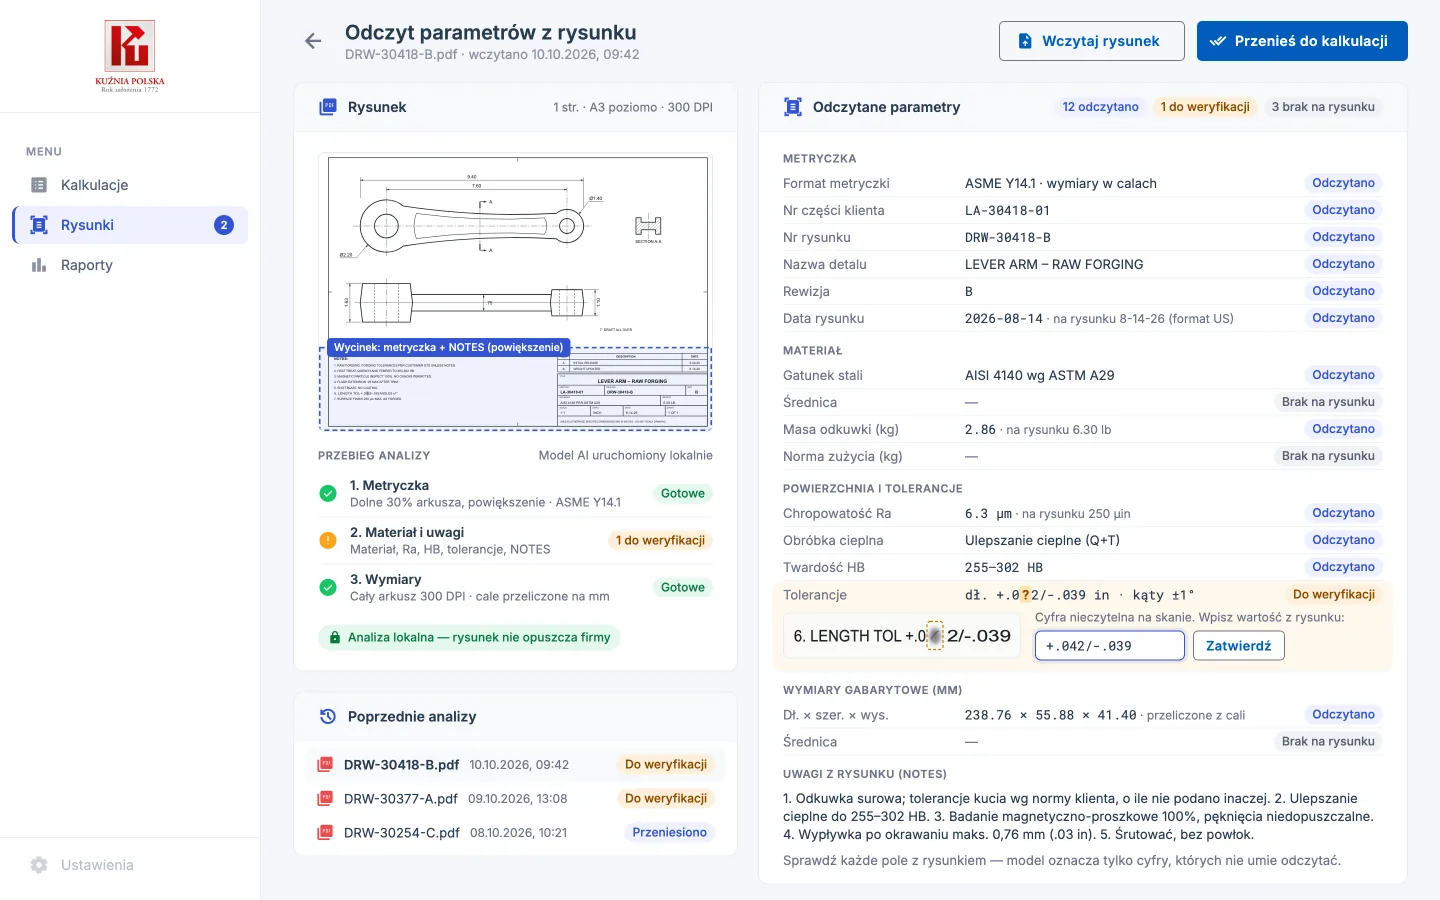Viewport: 1440px width, 900px height.
Task: Click the drawing preview thumbnail
Action: (515, 292)
